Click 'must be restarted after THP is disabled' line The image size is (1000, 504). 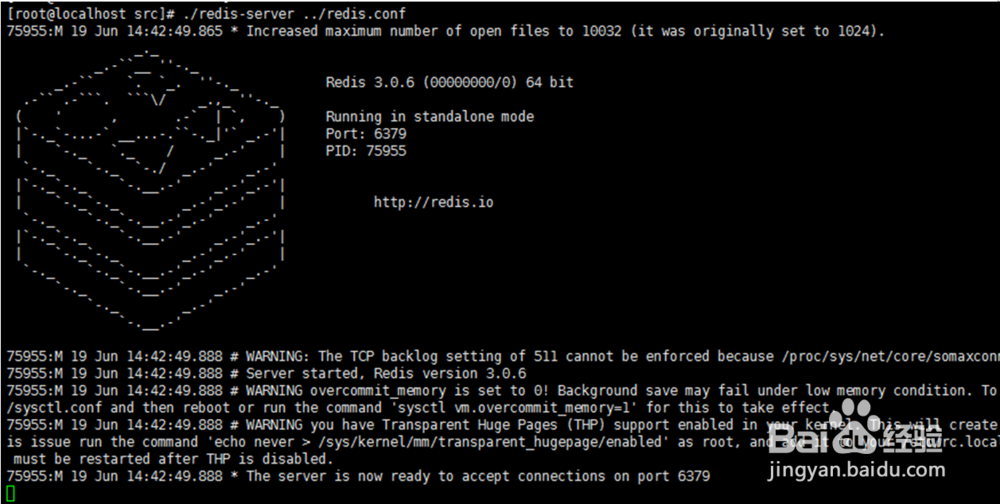coord(172,458)
